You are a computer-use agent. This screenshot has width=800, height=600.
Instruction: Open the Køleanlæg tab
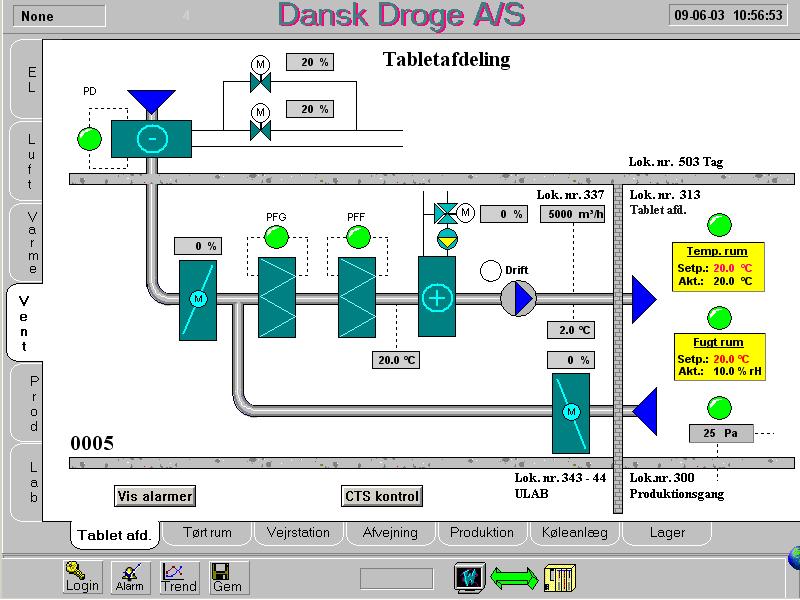point(574,533)
